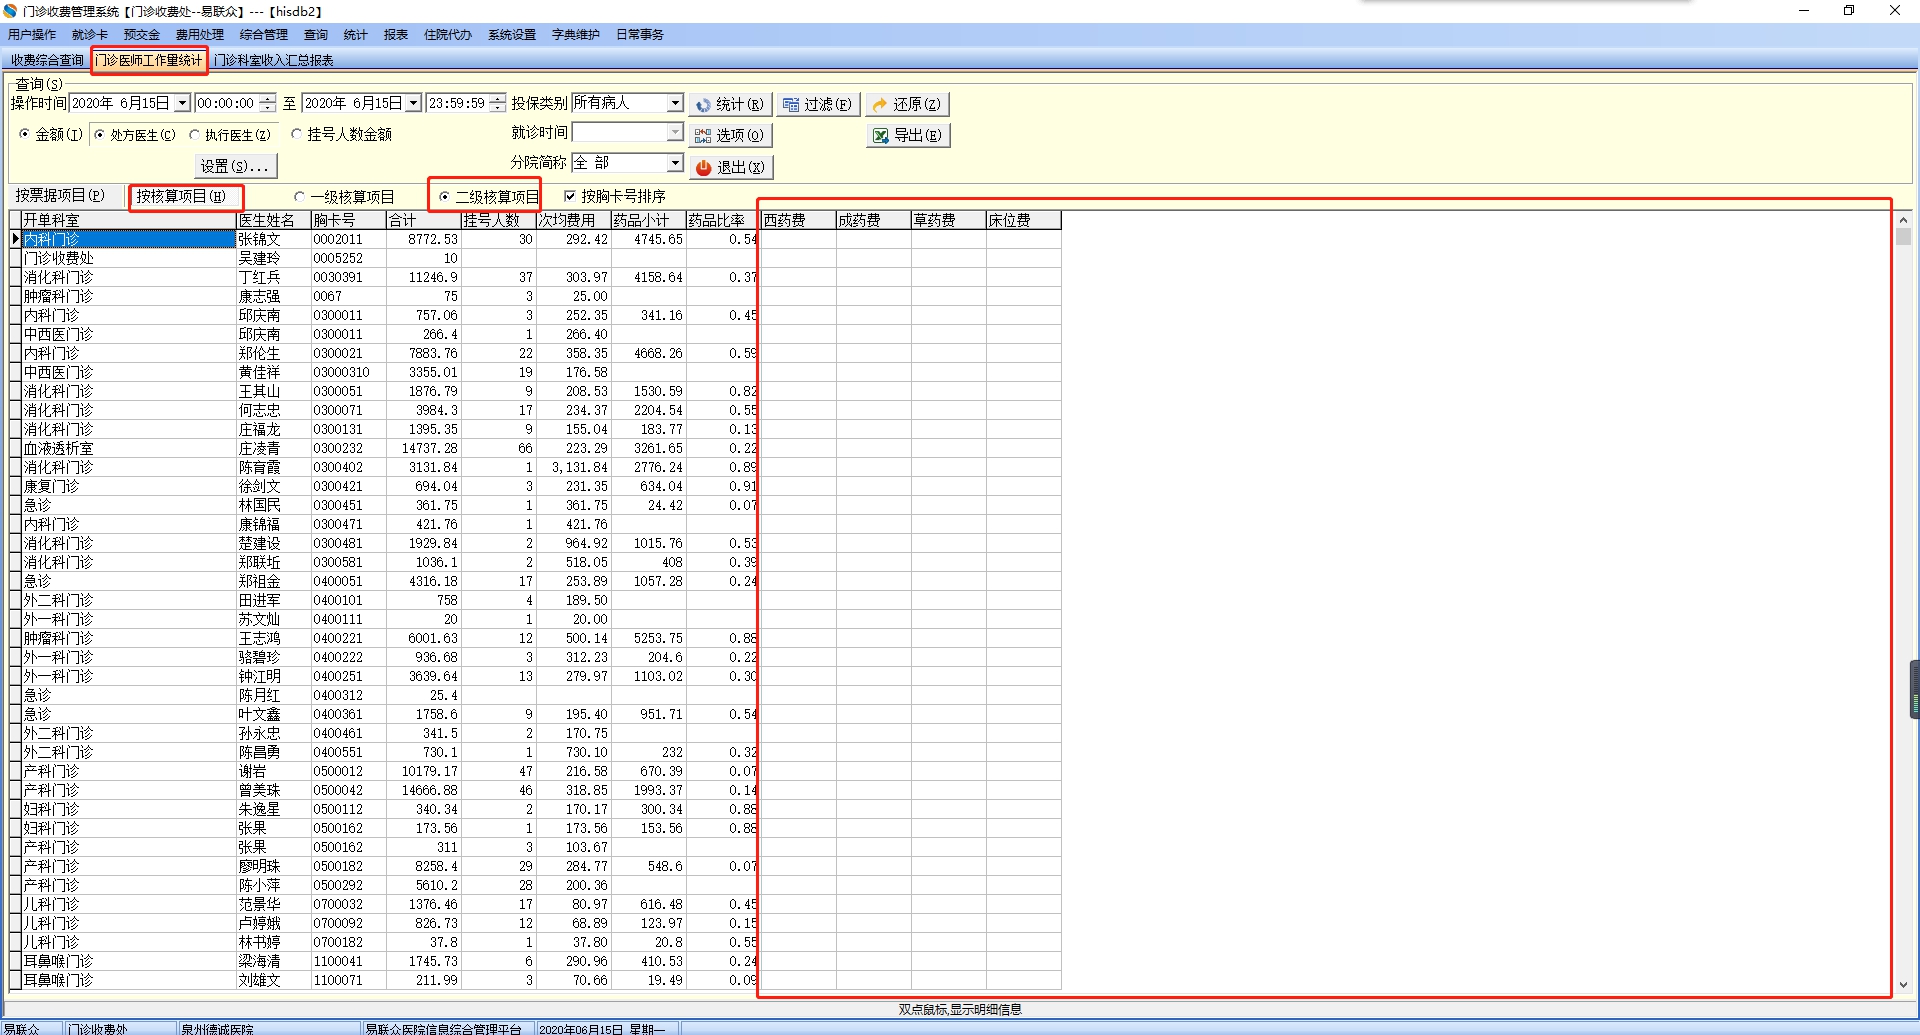1920x1035 pixels.
Task: Open the 统计 menu in the menu bar
Action: 356,34
